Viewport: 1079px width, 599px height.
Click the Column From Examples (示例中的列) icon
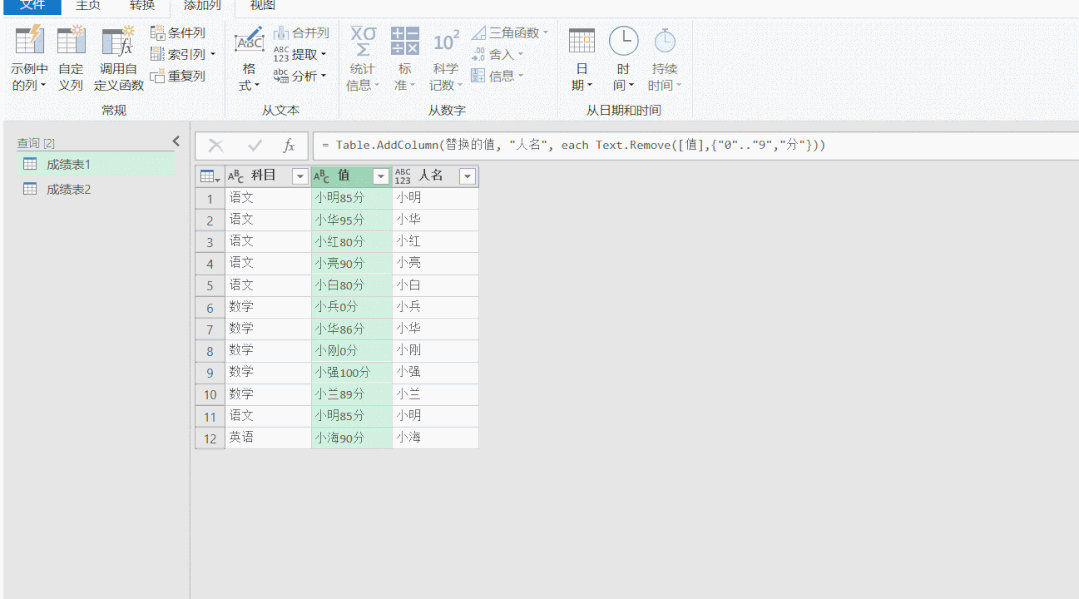pyautogui.click(x=30, y=41)
